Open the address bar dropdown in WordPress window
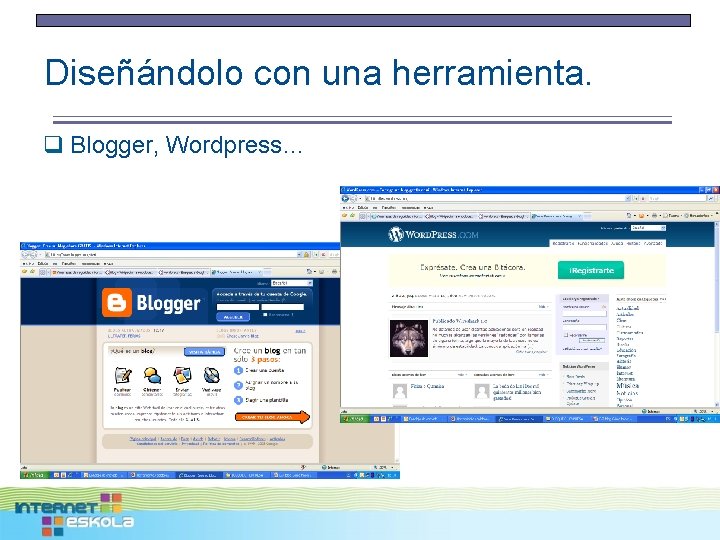 (x=627, y=198)
